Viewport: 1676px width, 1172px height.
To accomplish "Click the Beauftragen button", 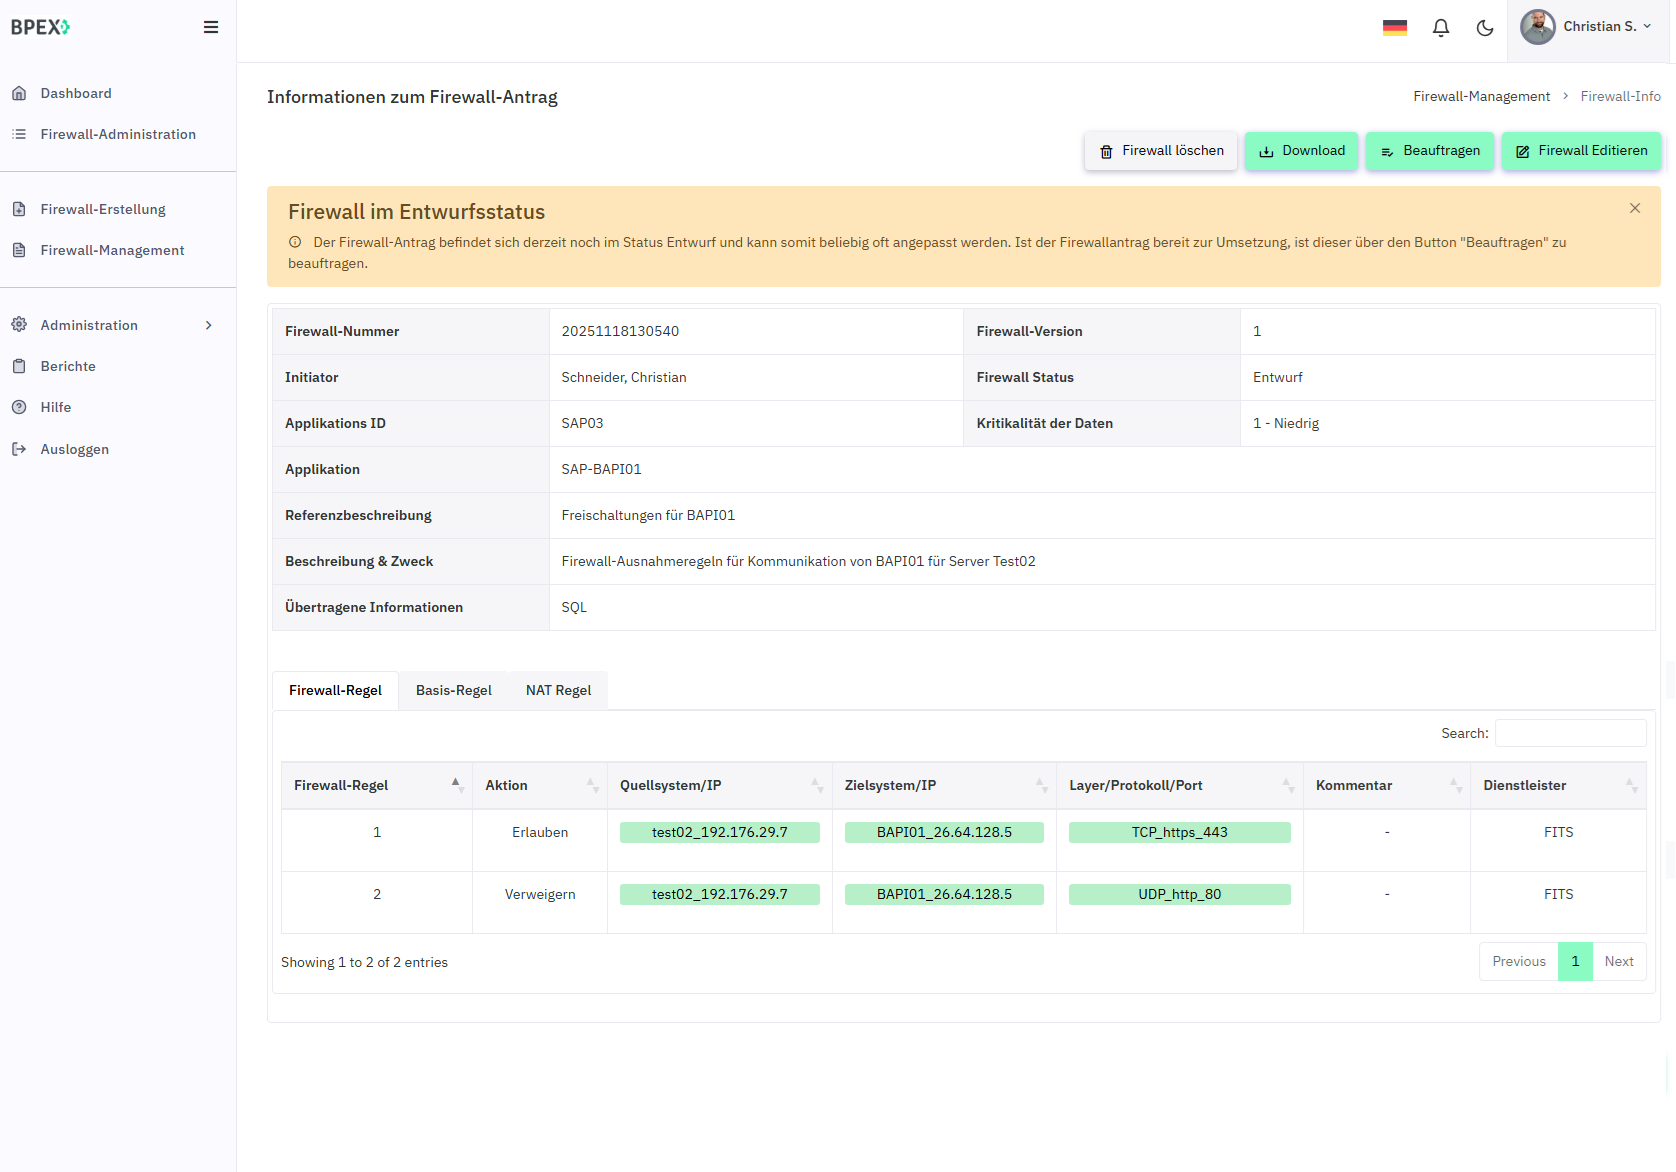I will point(1430,151).
